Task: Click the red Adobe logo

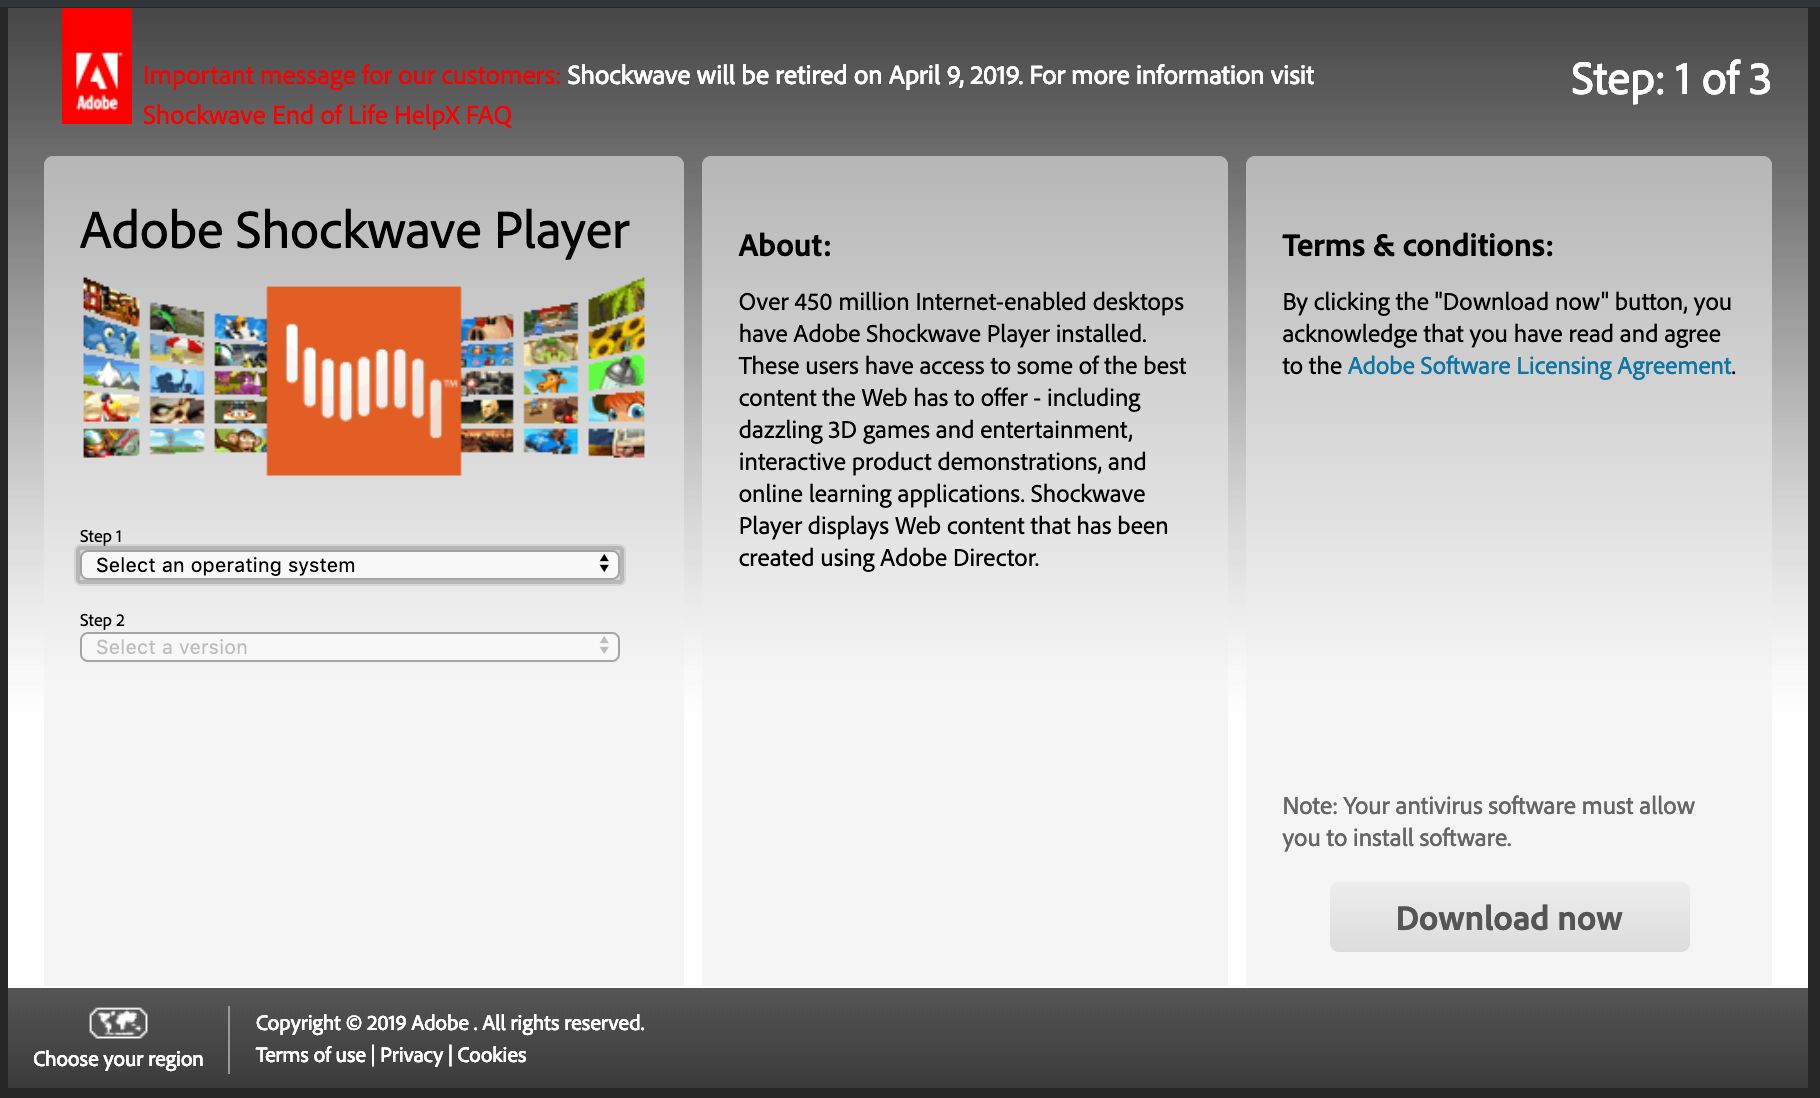Action: coord(97,66)
